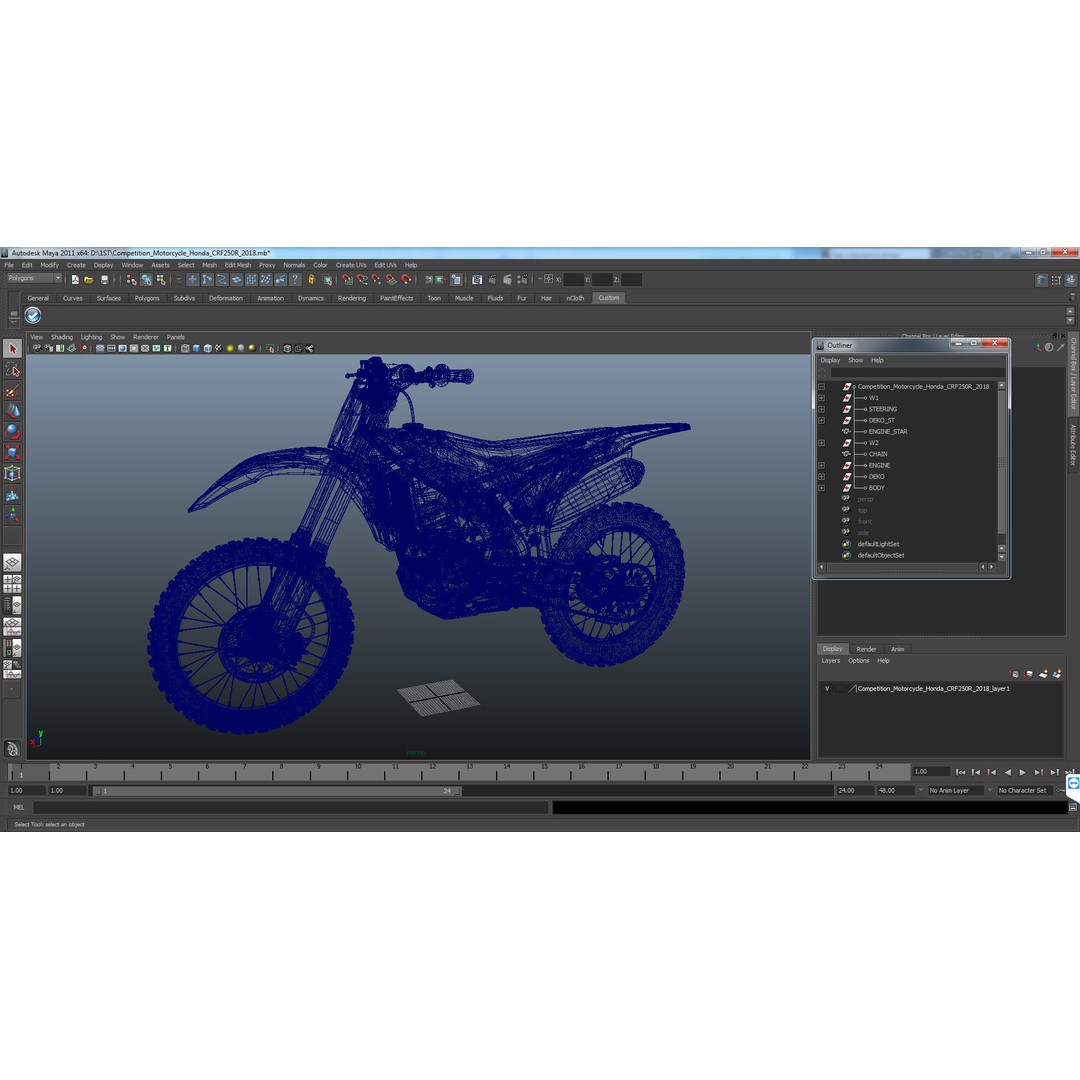This screenshot has width=1080, height=1080.
Task: Click the Attribute Editor side tab
Action: [x=1072, y=444]
